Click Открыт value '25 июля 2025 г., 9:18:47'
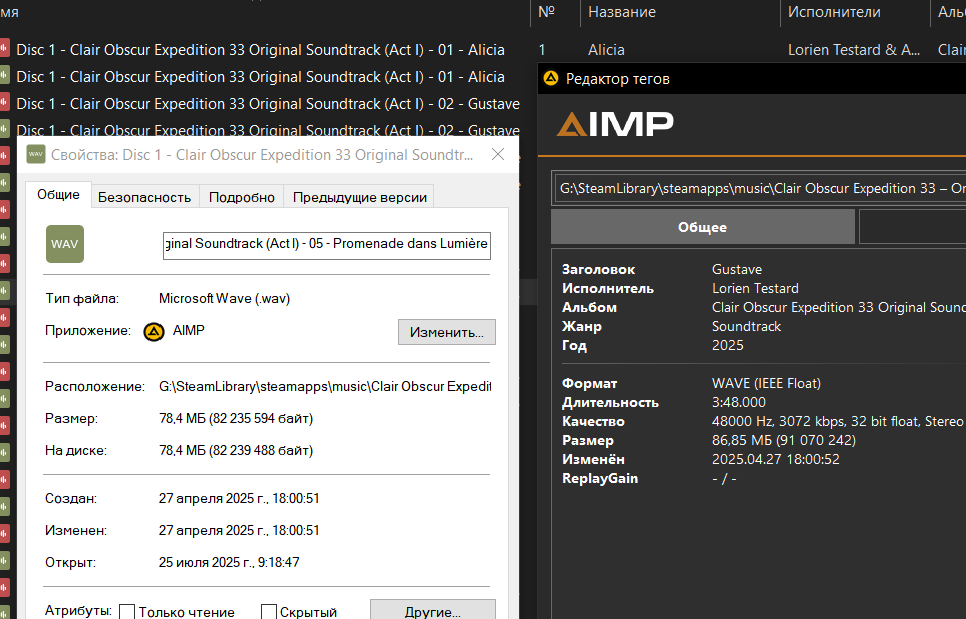Image resolution: width=966 pixels, height=619 pixels. (229, 562)
